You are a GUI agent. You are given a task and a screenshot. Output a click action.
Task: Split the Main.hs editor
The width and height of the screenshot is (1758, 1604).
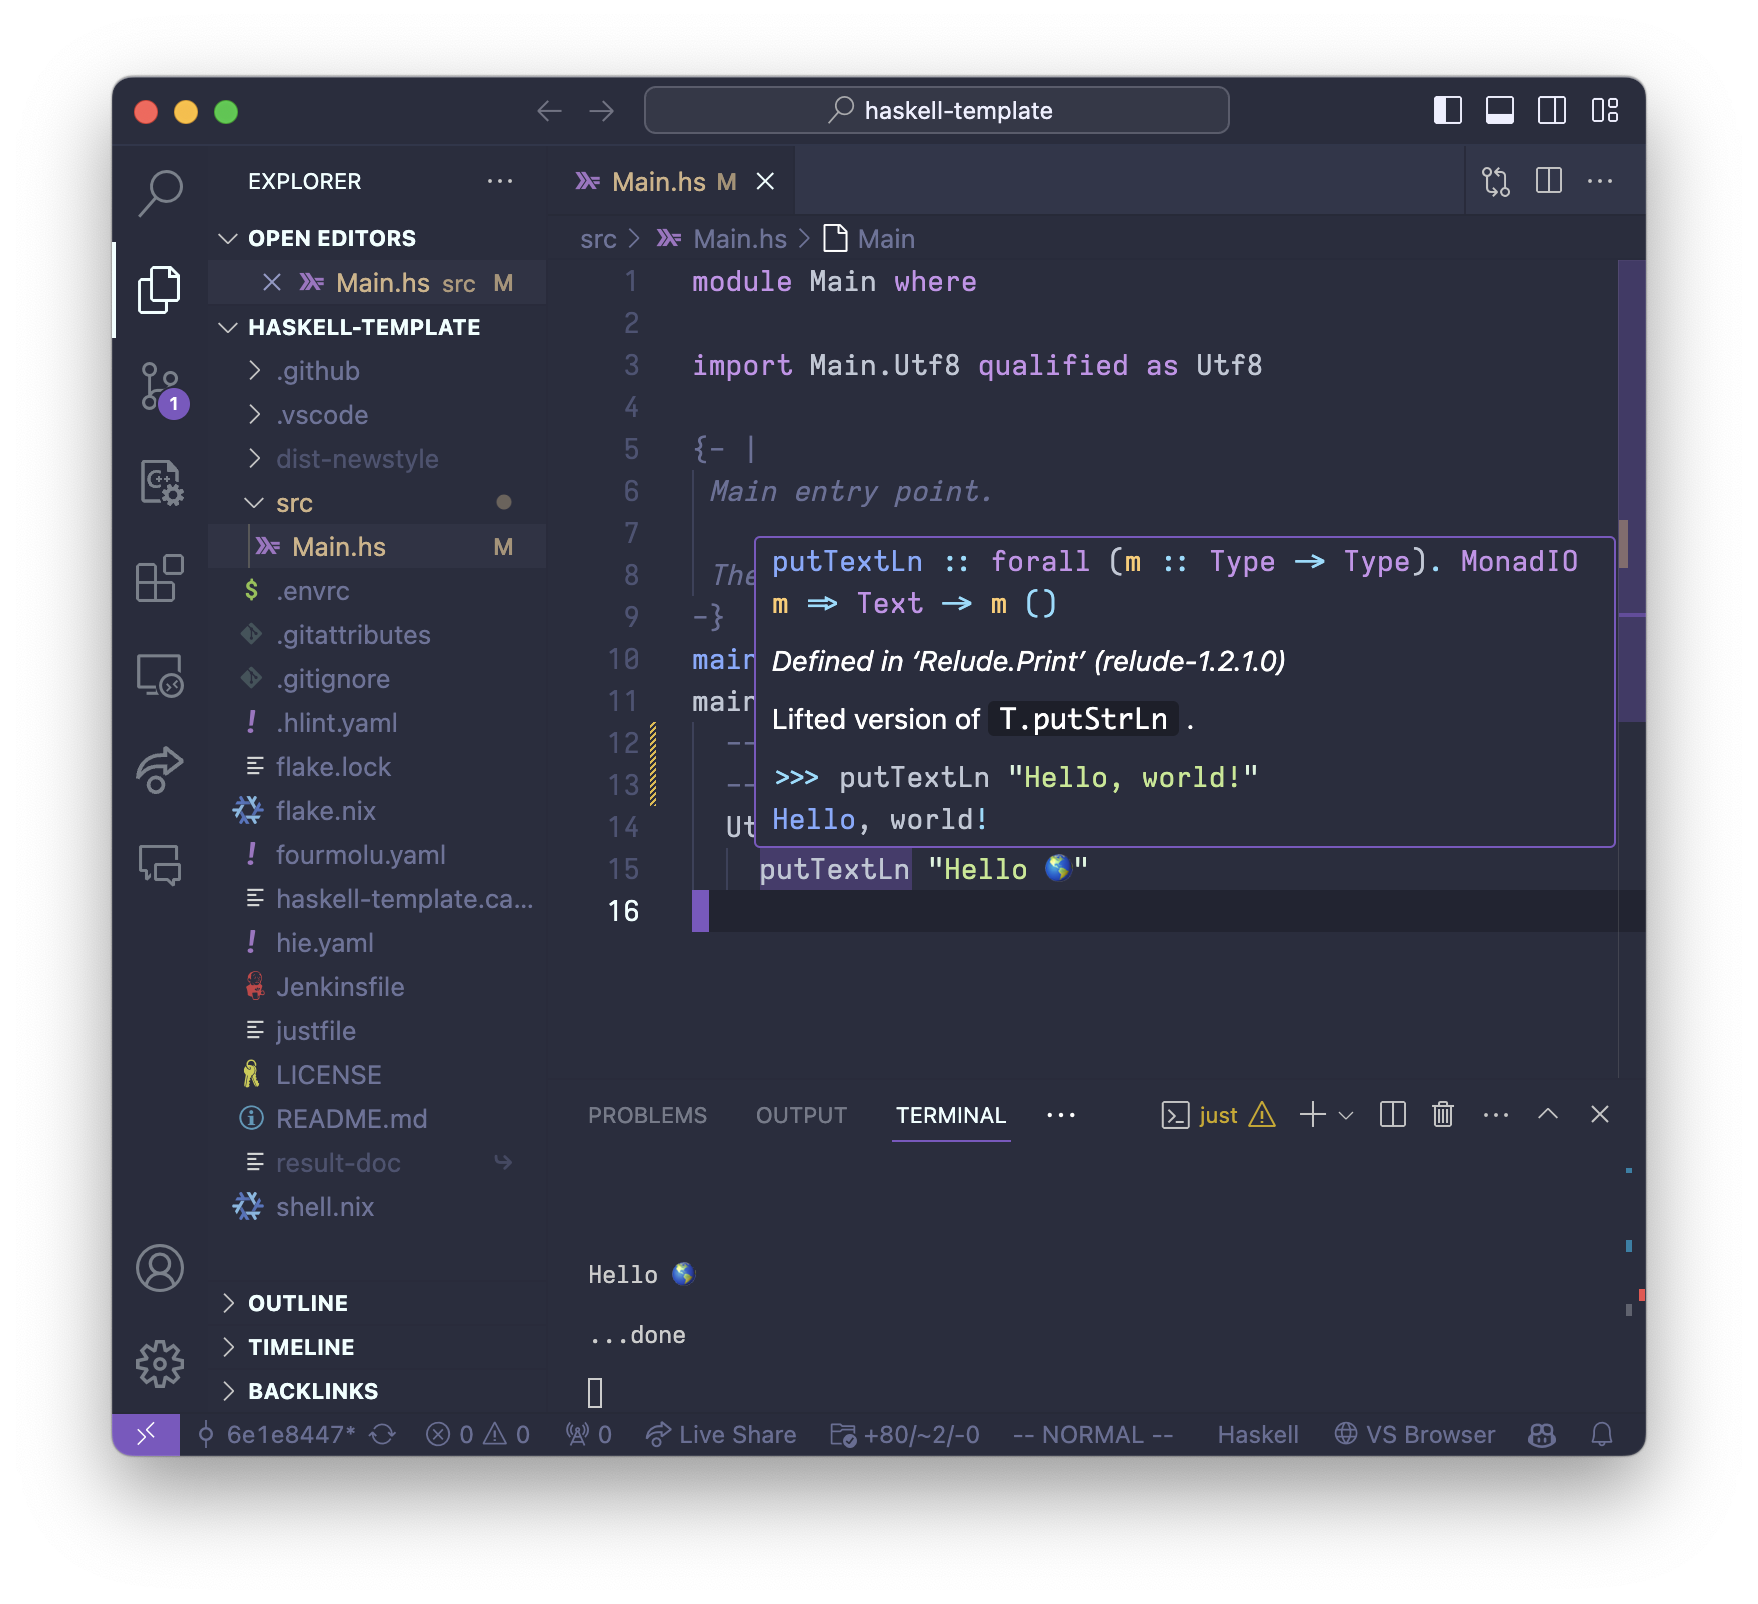point(1549,181)
